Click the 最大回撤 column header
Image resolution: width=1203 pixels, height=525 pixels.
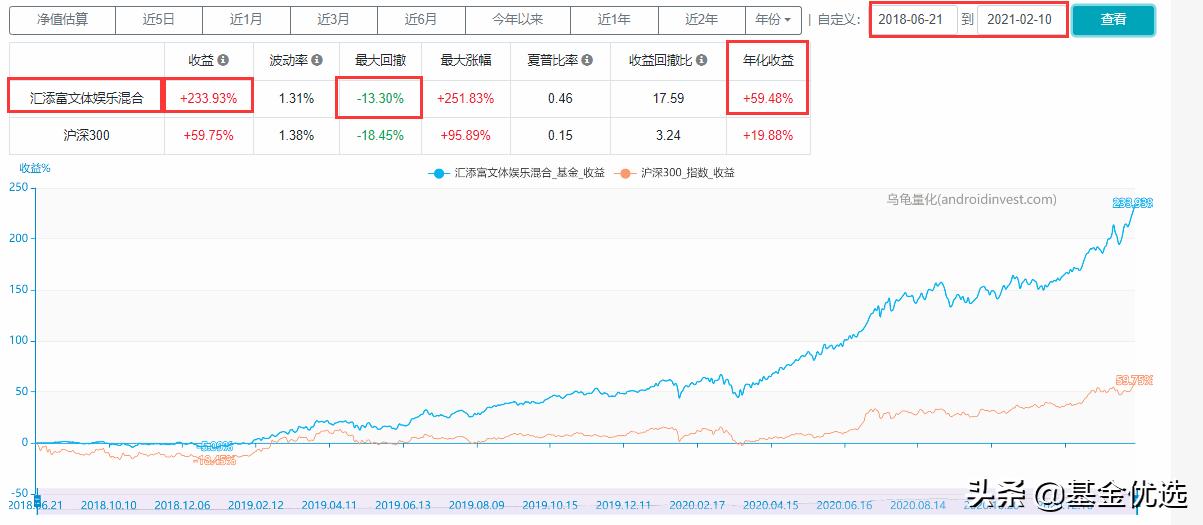(379, 60)
